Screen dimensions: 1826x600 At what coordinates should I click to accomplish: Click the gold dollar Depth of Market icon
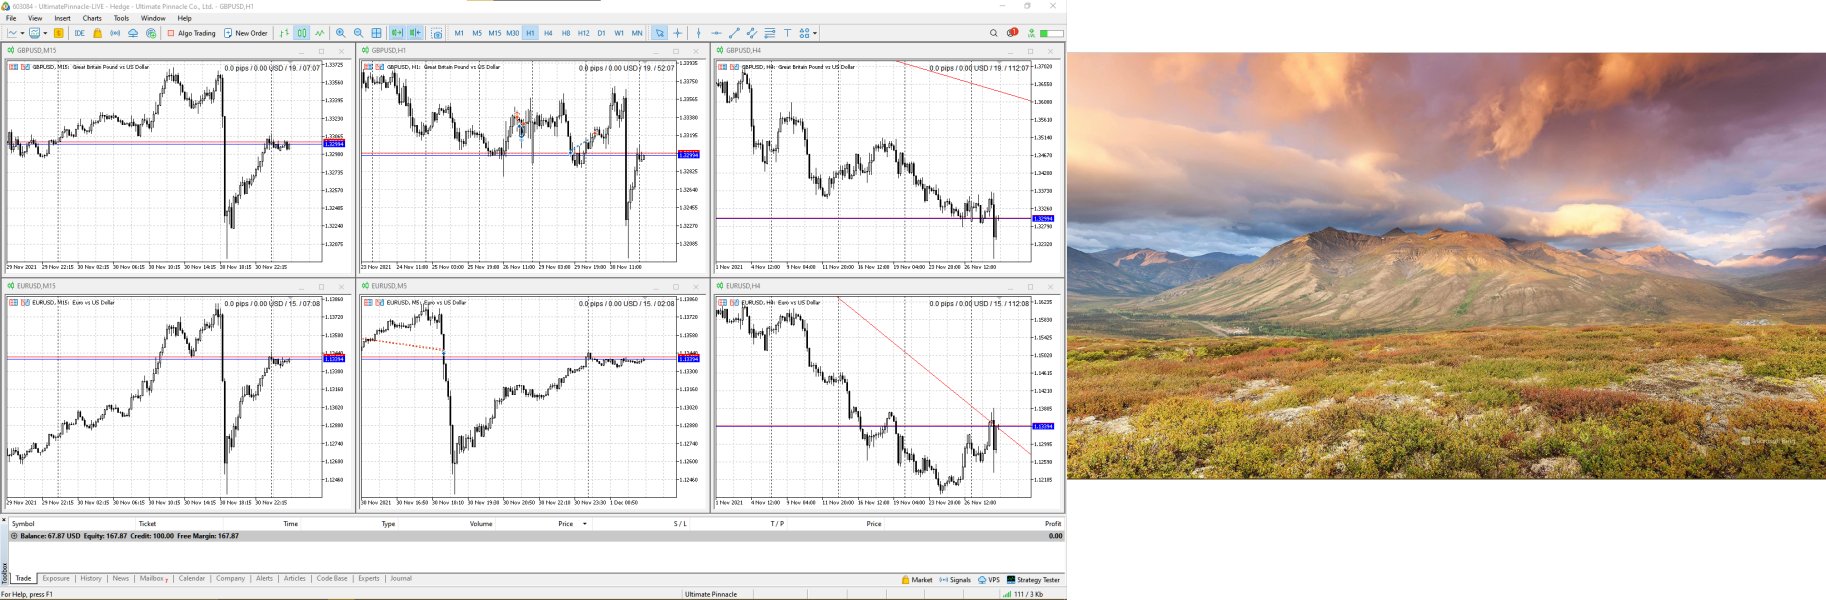59,33
